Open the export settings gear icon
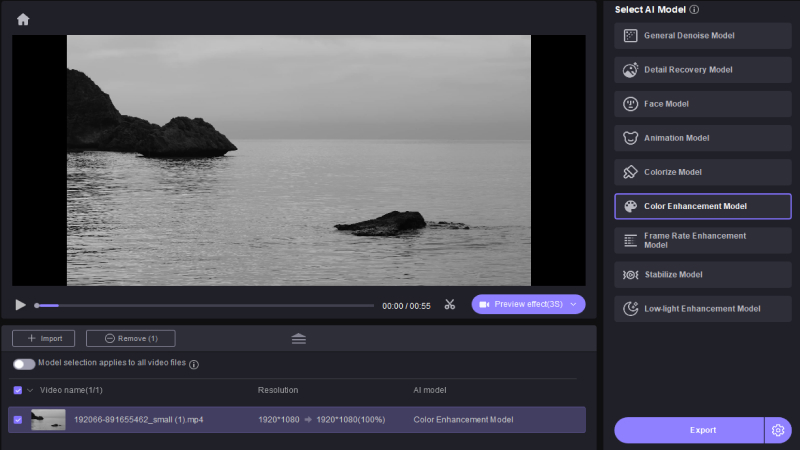 click(x=778, y=430)
